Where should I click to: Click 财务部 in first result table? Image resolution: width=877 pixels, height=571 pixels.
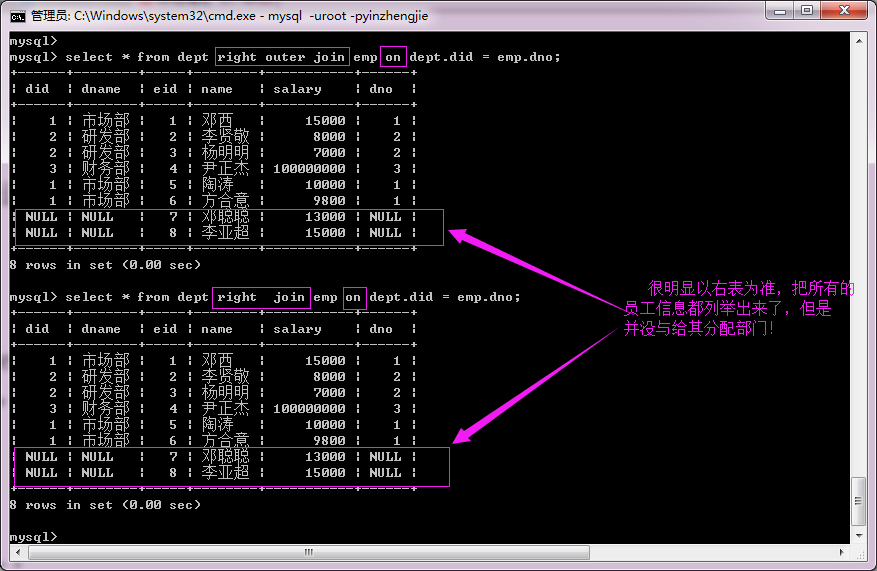pos(106,168)
